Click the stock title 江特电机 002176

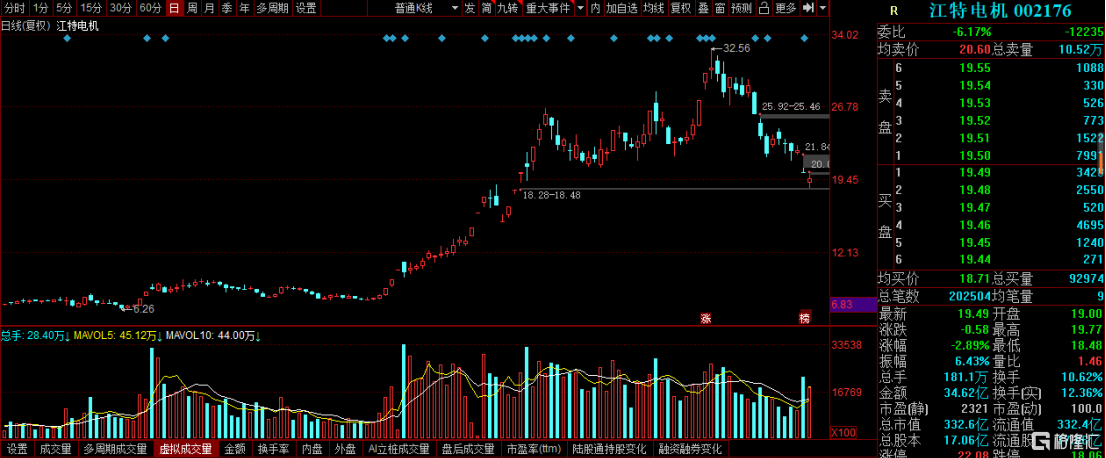pos(1002,12)
